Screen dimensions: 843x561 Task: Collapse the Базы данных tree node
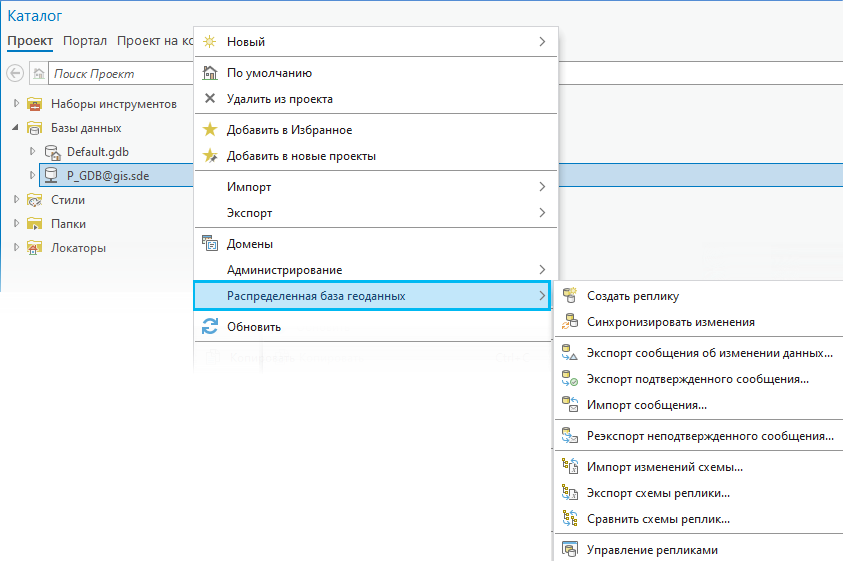16,127
